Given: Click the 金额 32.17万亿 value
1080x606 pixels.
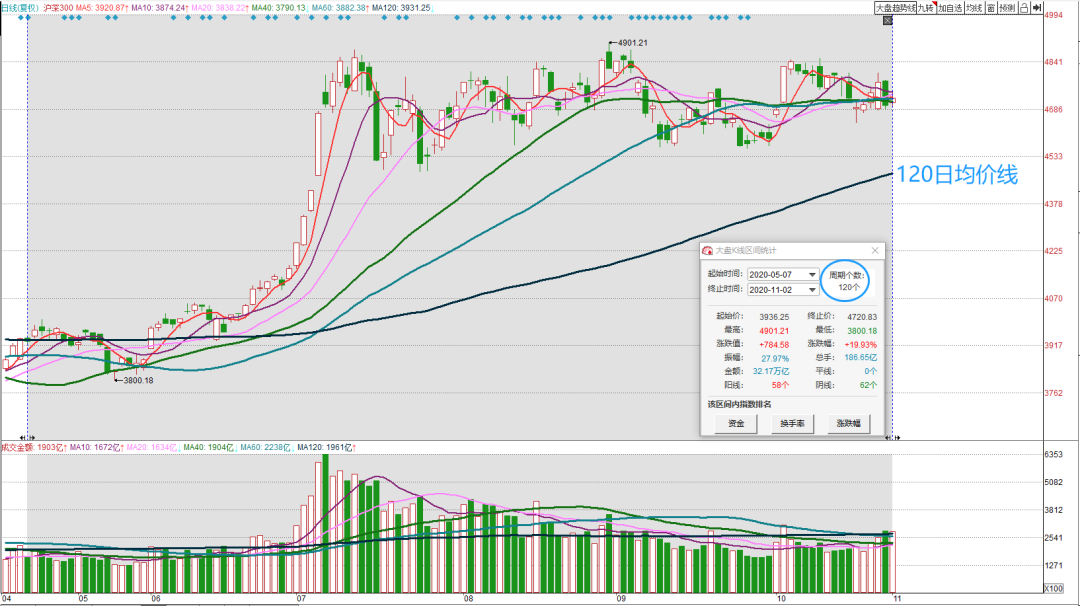Looking at the screenshot, I should coord(771,371).
